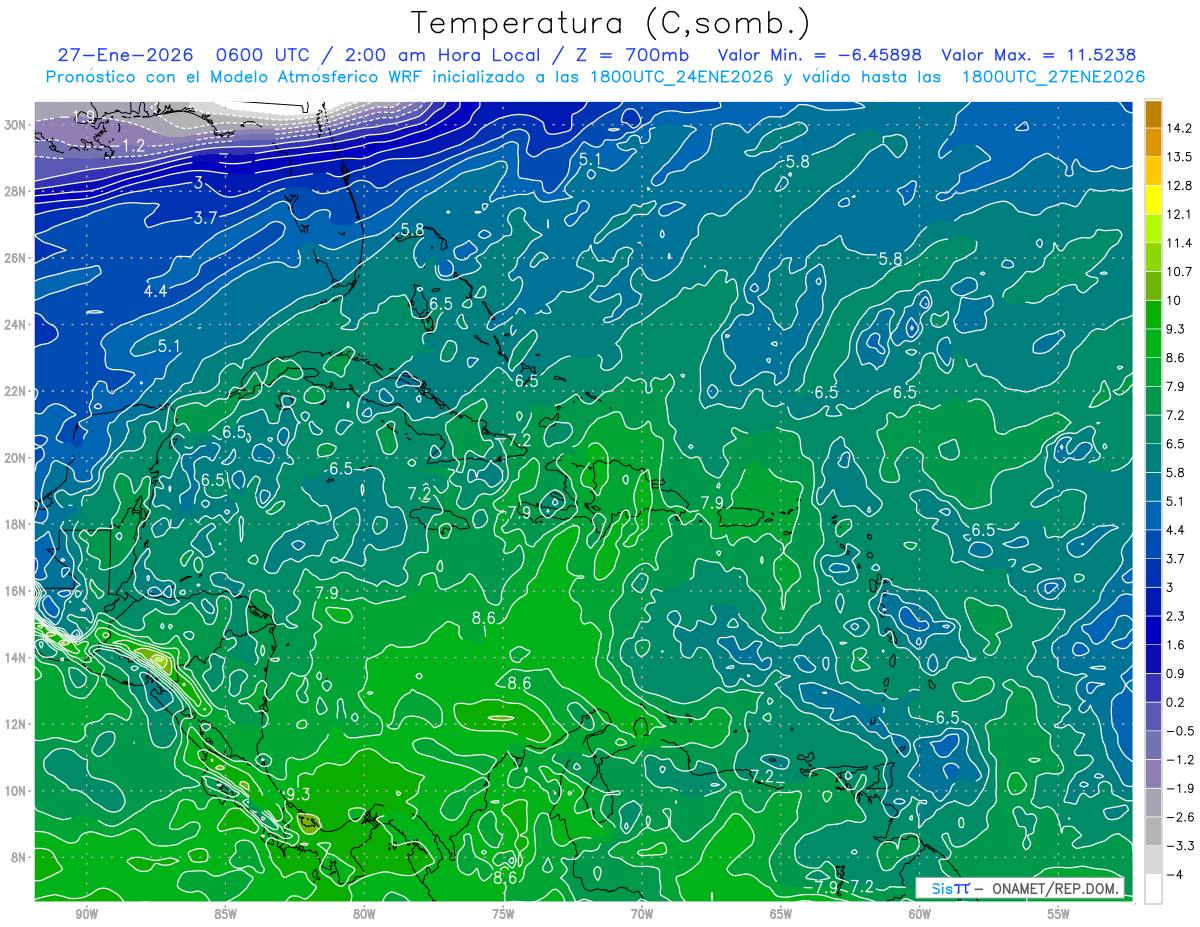
Task: Click latitude axis label "12N"
Action: click(x=15, y=724)
